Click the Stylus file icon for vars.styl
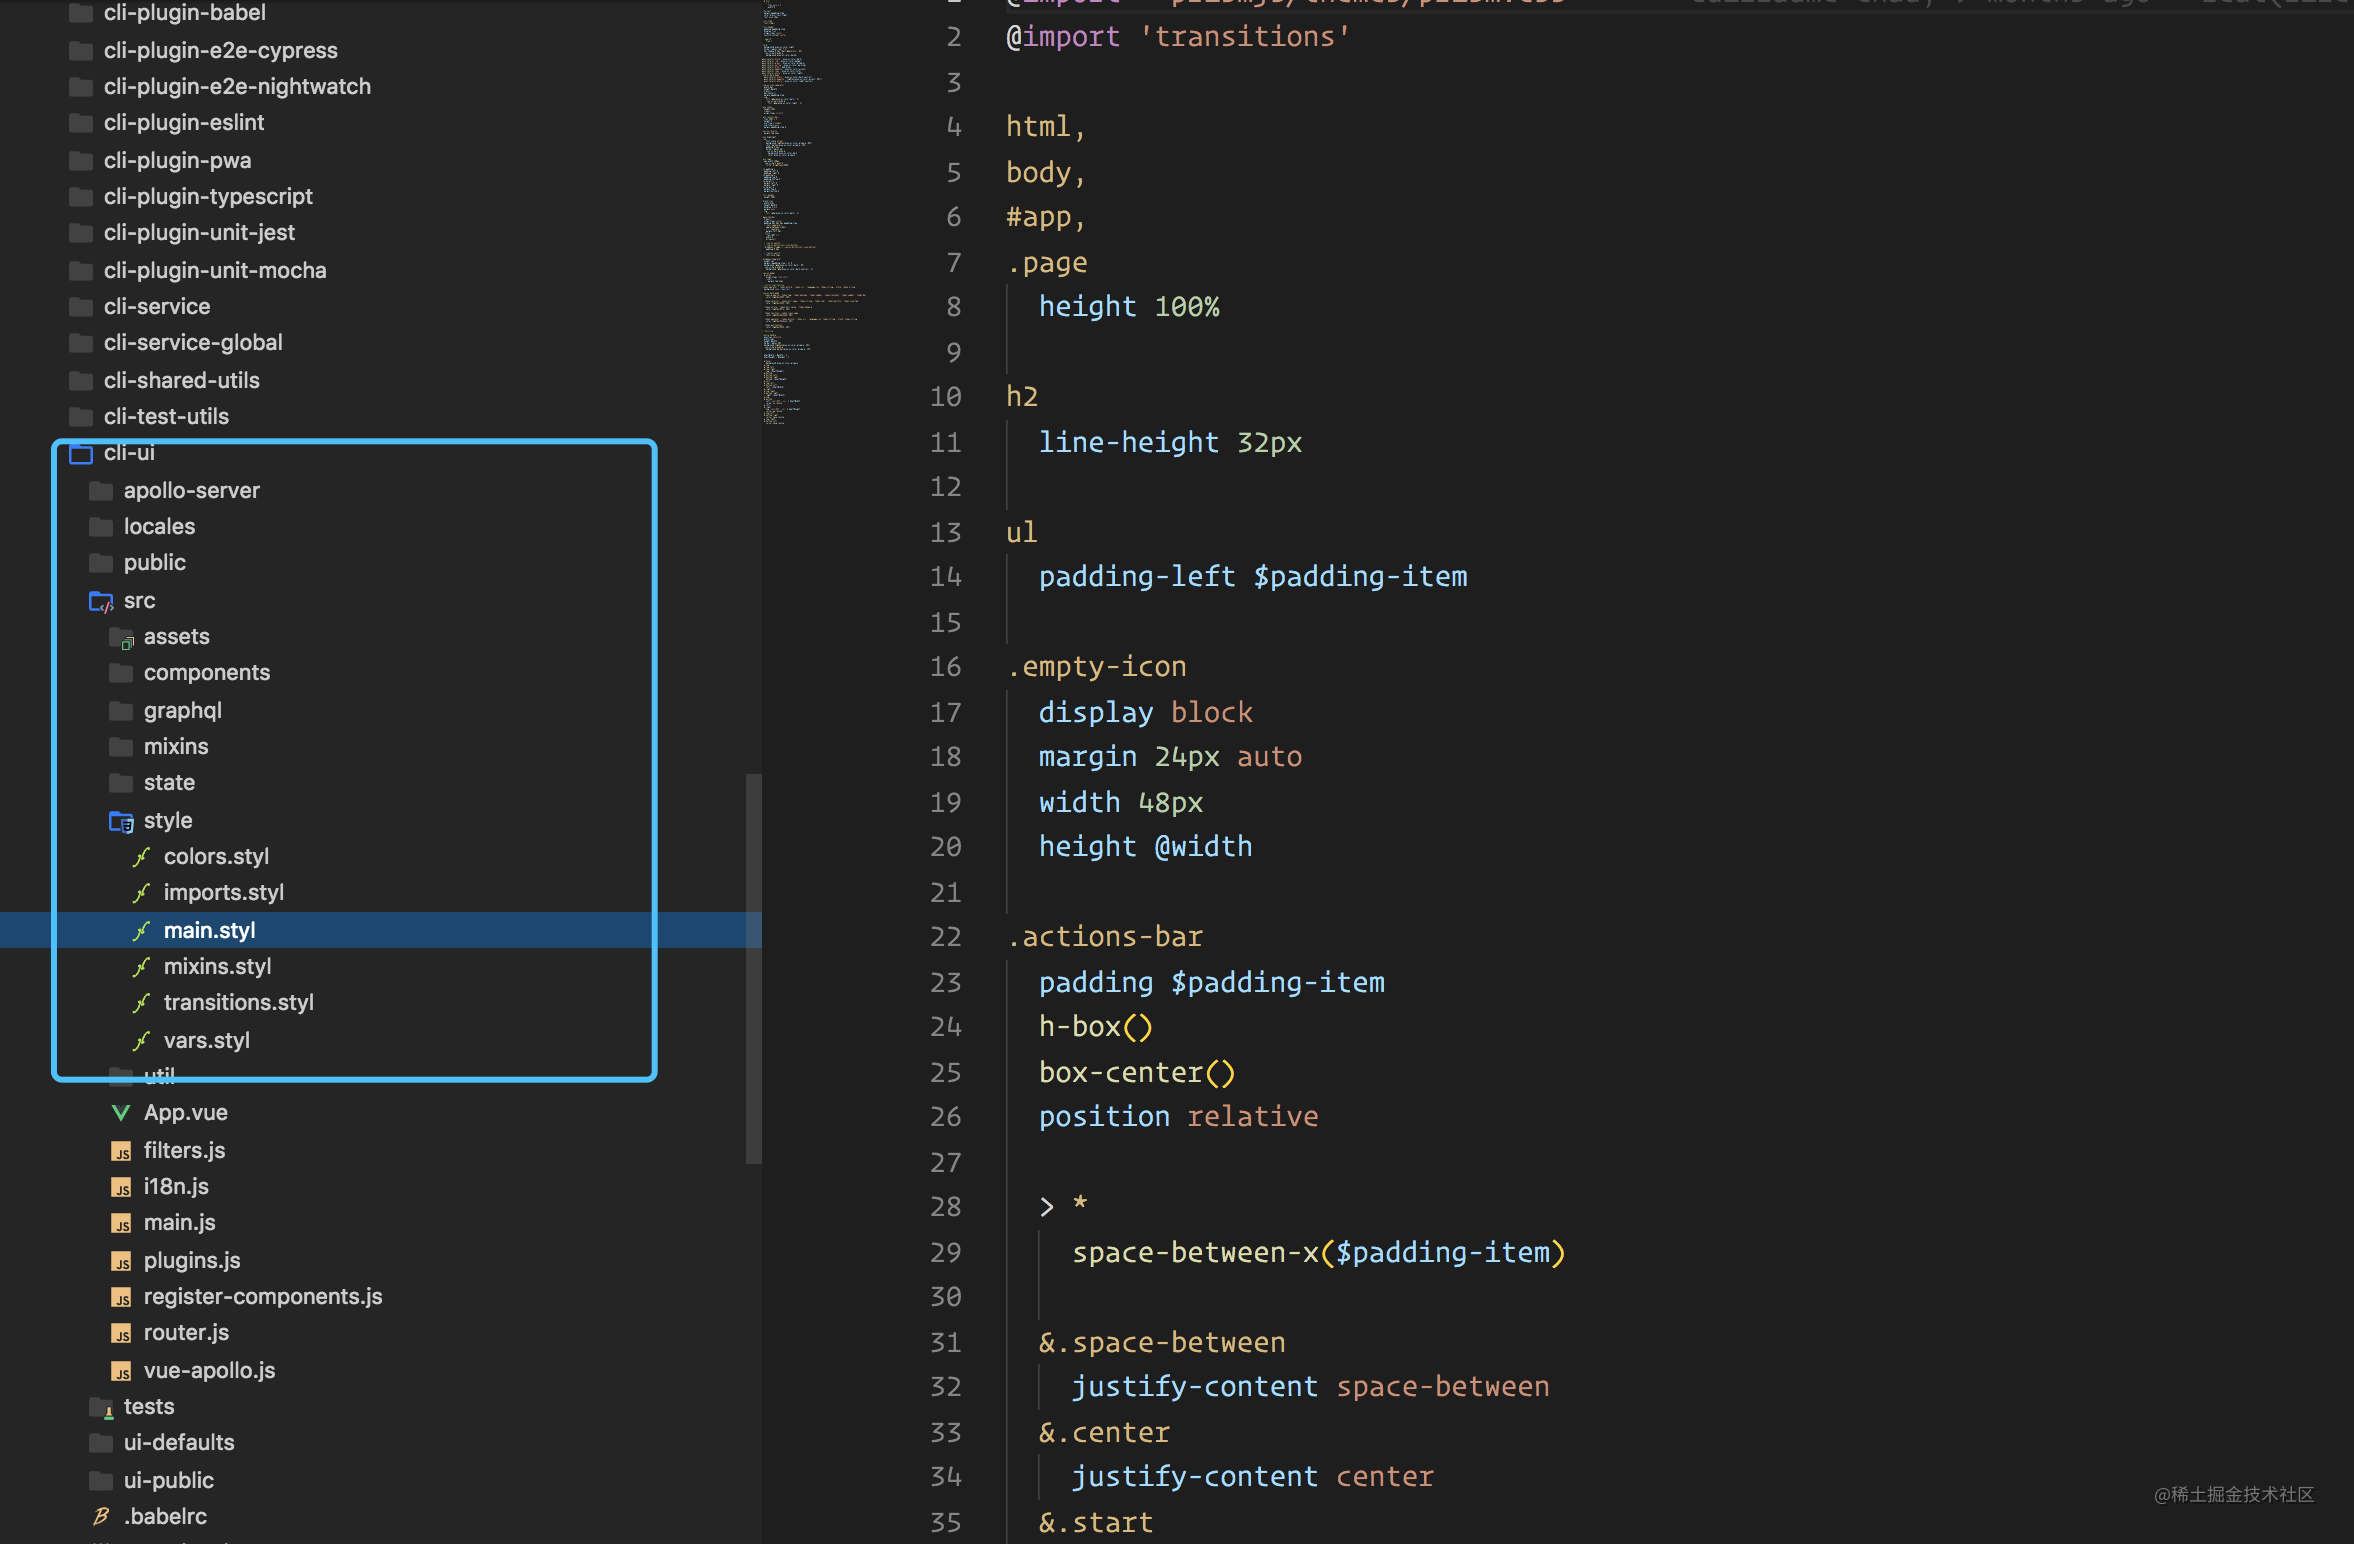The image size is (2354, 1544). 143,1039
